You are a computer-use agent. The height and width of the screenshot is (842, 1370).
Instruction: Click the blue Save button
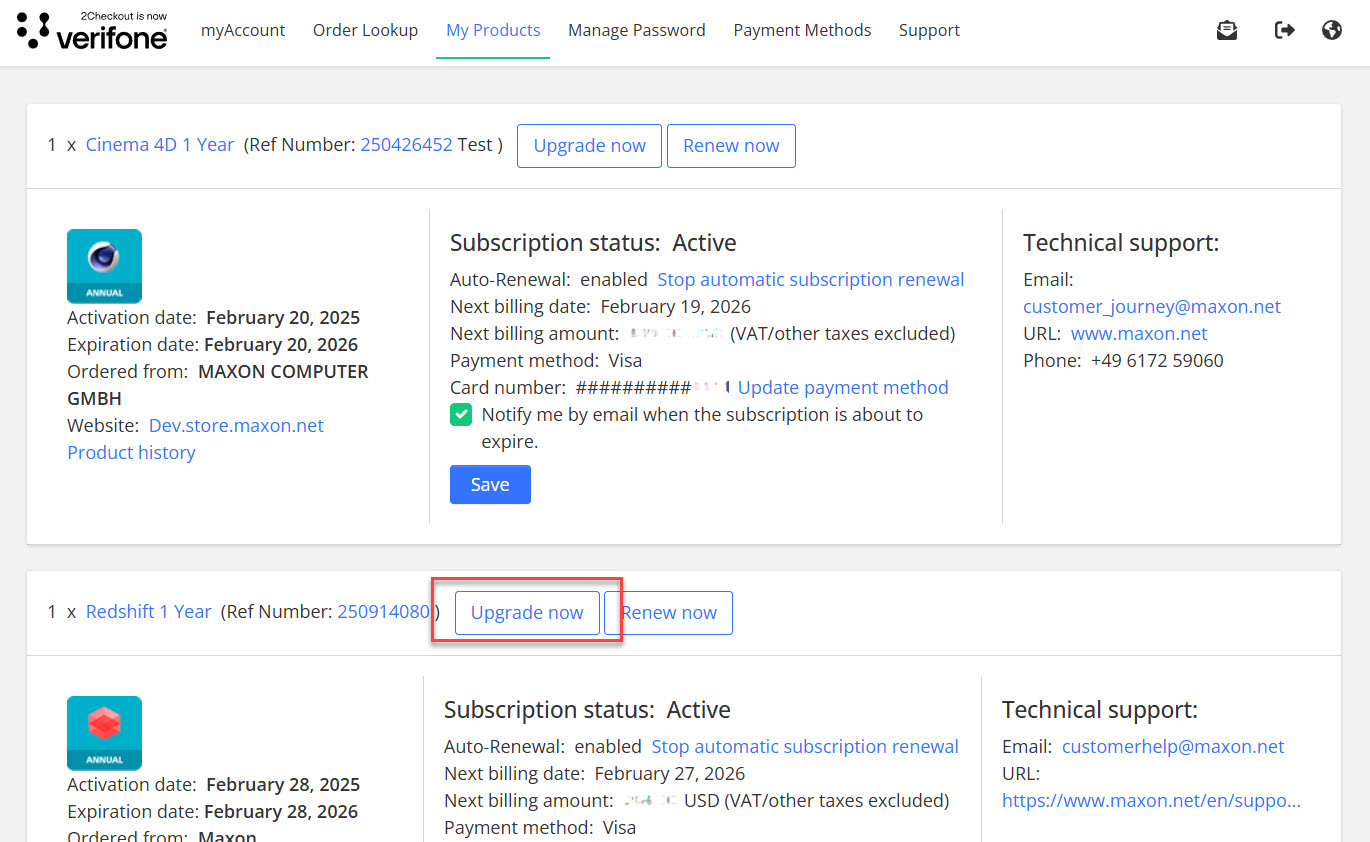click(x=490, y=485)
